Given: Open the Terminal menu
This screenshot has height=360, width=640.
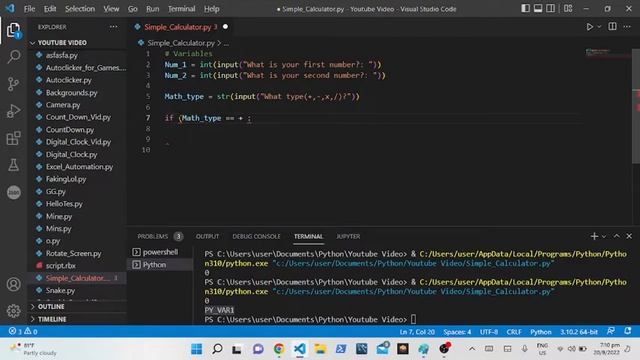Looking at the screenshot, I should (x=182, y=9).
